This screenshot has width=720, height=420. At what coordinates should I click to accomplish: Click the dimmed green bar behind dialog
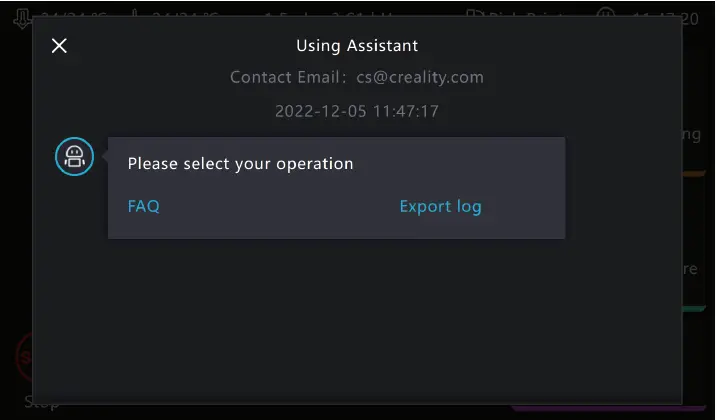(694, 309)
